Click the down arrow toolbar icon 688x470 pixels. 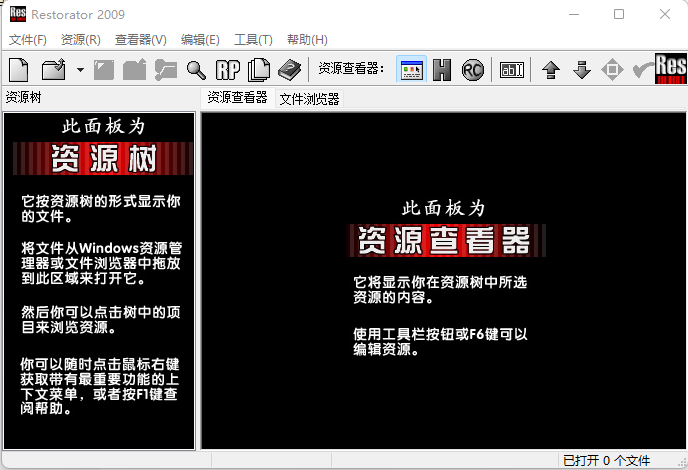click(582, 70)
